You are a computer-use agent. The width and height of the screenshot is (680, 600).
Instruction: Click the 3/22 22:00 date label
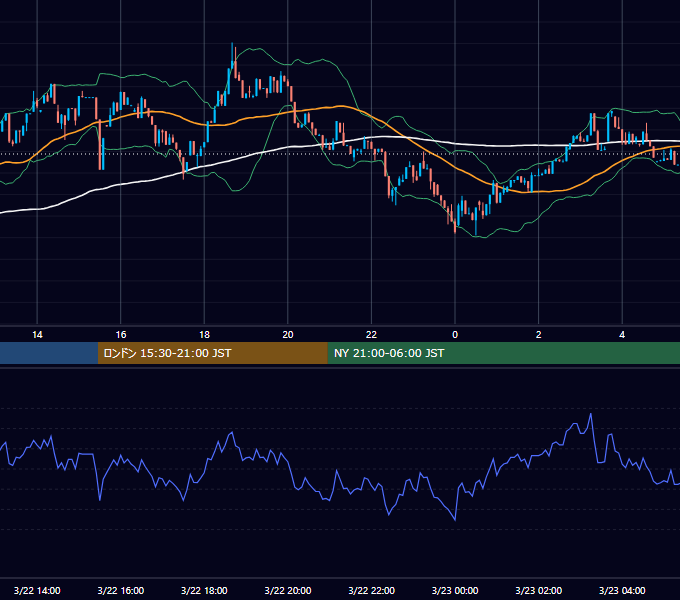tap(371, 590)
